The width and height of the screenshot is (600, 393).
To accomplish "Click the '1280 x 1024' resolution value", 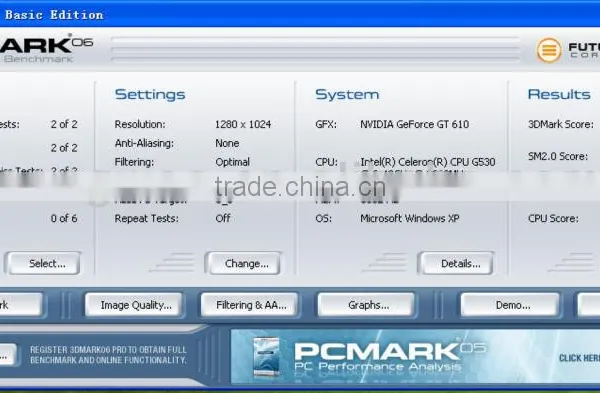I will [243, 124].
